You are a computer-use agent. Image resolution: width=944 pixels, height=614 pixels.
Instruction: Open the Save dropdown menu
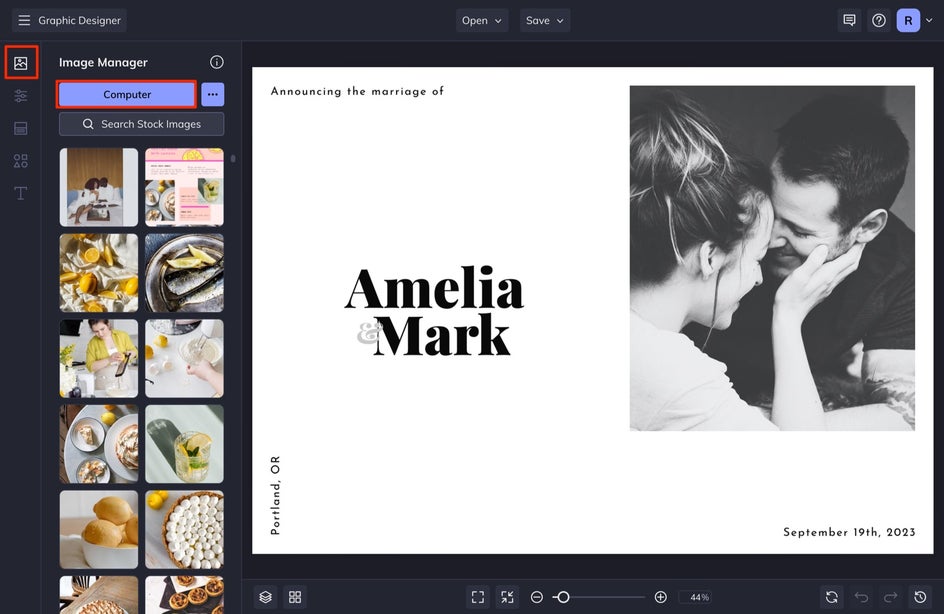[x=545, y=20]
